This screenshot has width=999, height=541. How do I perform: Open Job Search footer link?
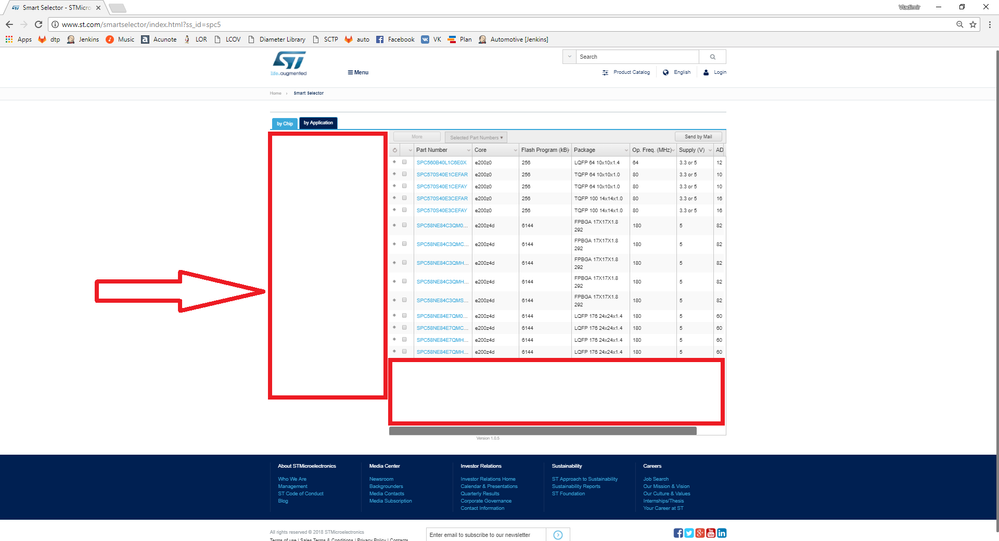(656, 479)
